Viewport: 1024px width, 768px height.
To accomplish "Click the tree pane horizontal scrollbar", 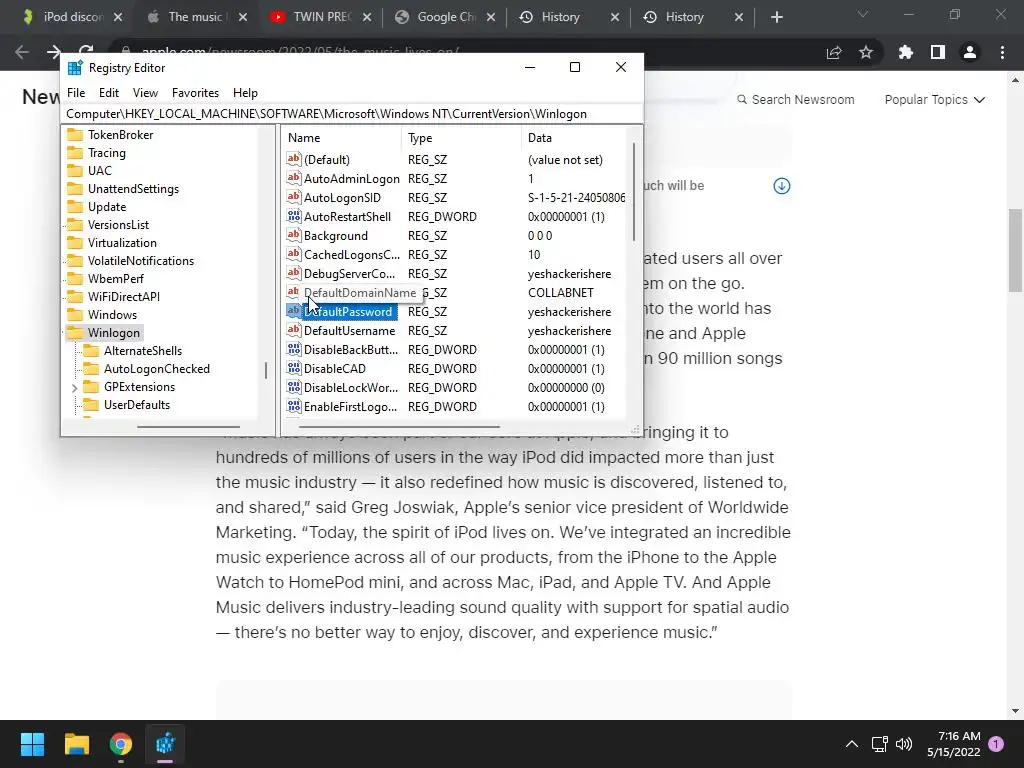I will point(188,427).
